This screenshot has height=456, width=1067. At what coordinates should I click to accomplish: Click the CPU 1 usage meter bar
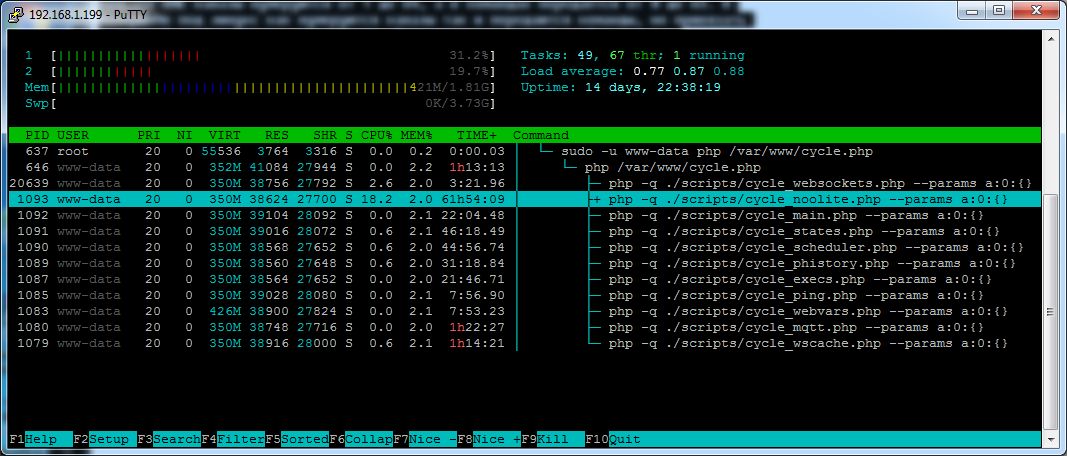273,55
